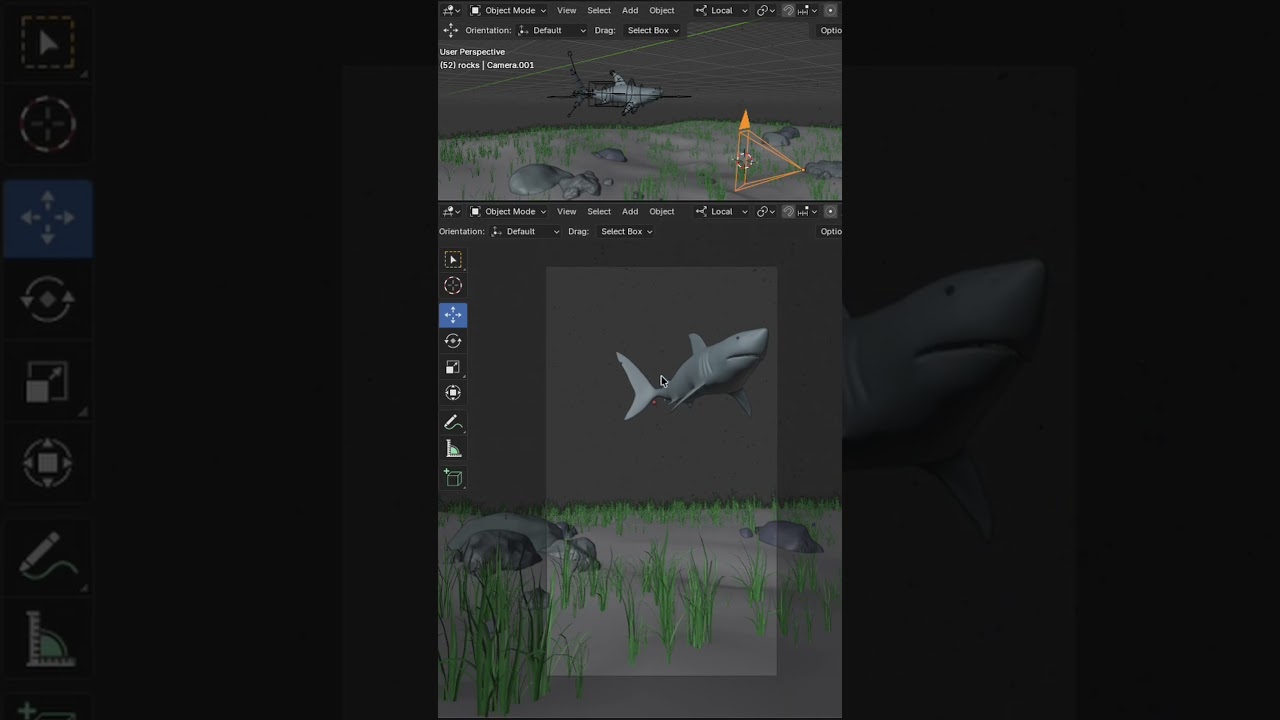Toggle snapping magnet in bottom viewport
Viewport: 1280px width, 720px height.
click(788, 211)
